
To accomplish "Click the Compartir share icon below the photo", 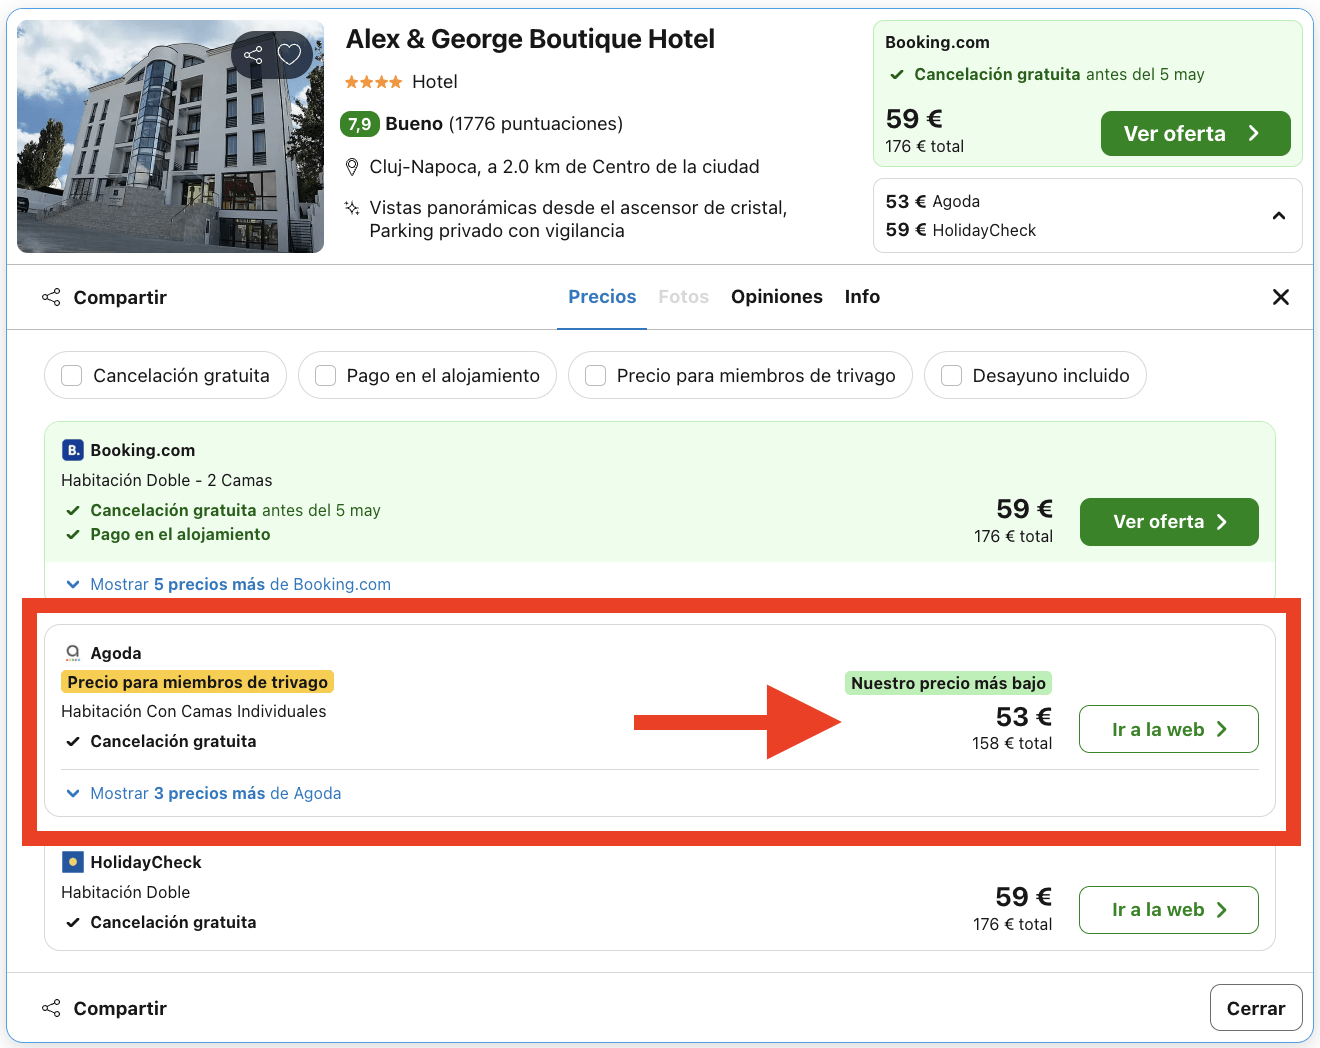I will click(51, 297).
